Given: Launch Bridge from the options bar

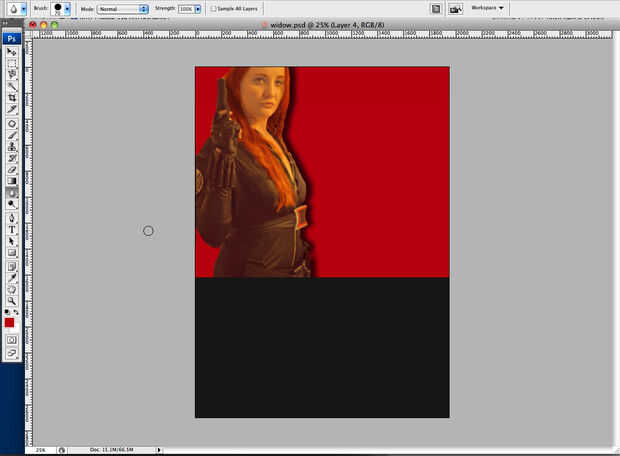Looking at the screenshot, I should [456, 9].
